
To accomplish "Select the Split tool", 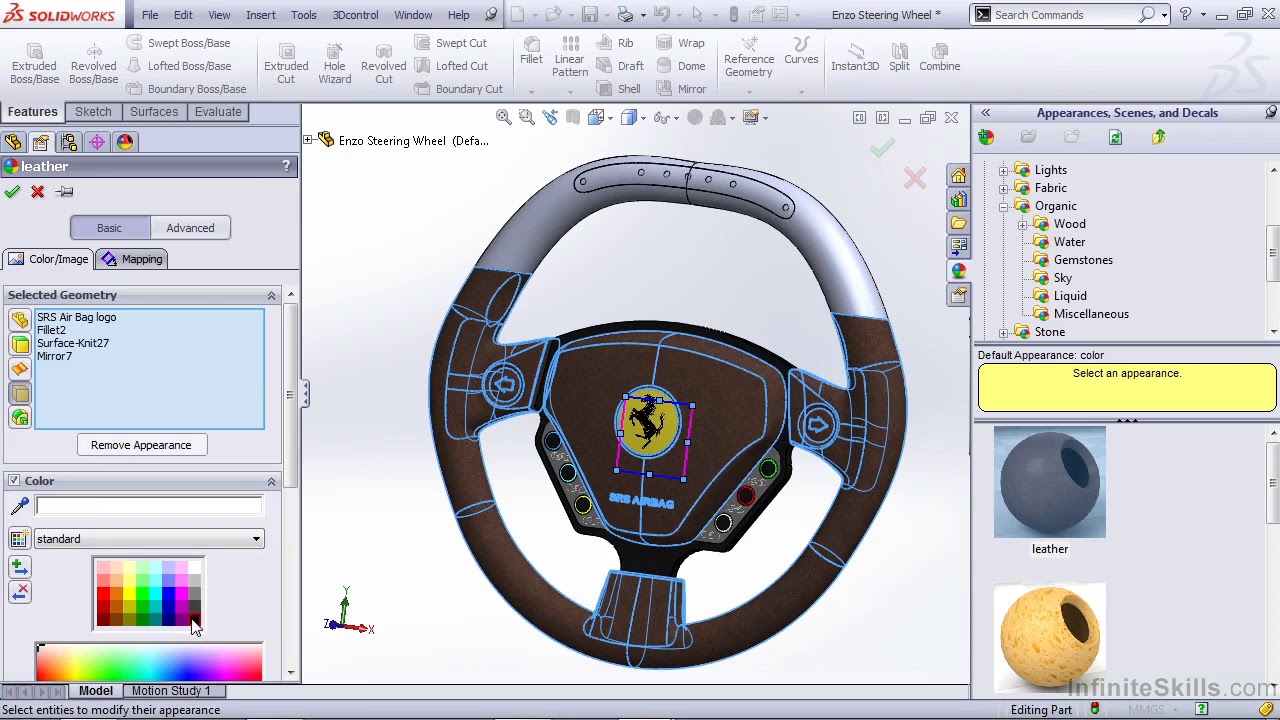I will 899,57.
